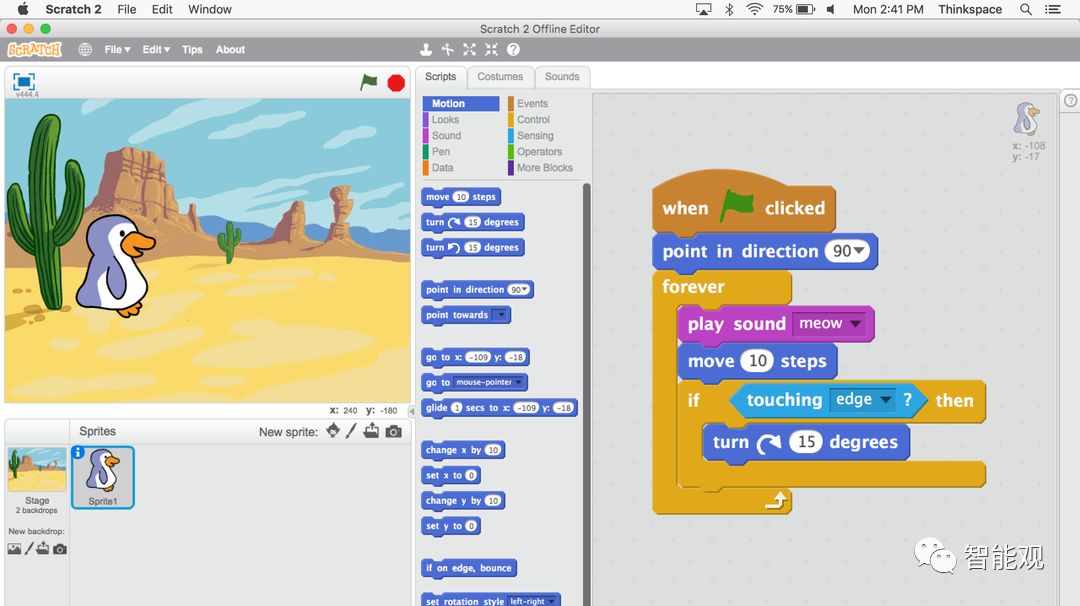Viewport: 1080px width, 606px height.
Task: Select the duplicate stamp tool
Action: [426, 49]
